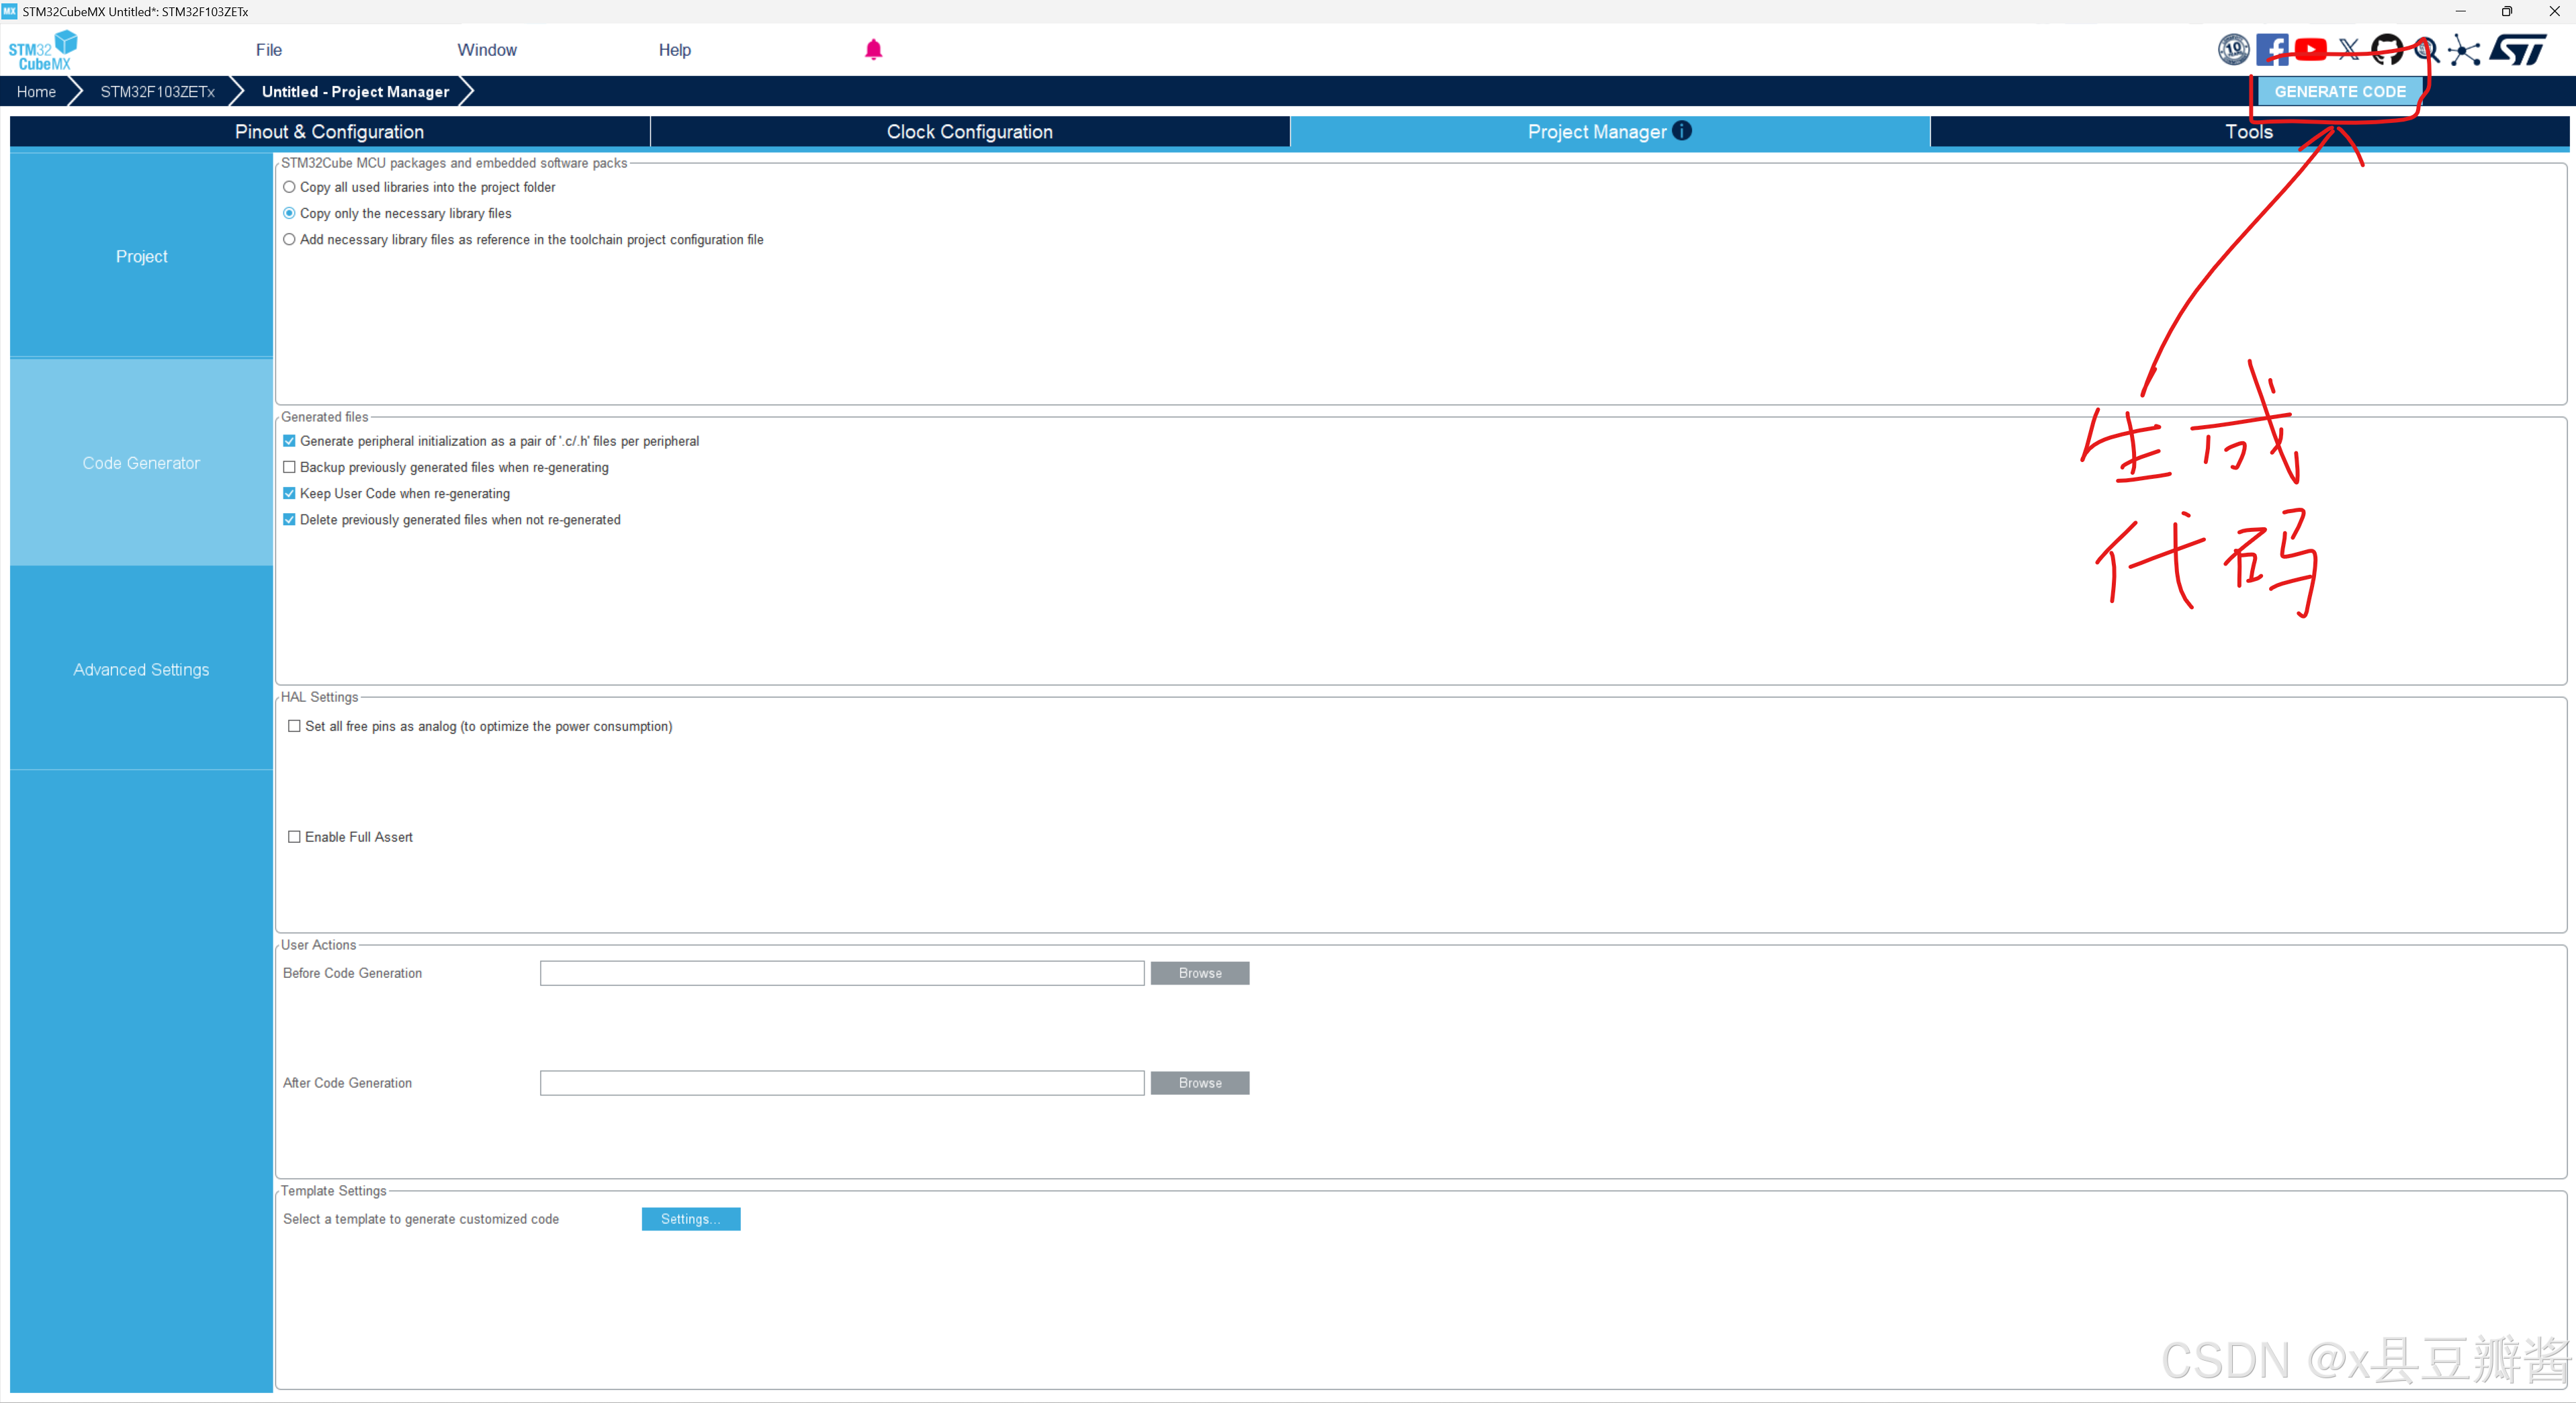Click the Before Code Generation input field

click(841, 973)
